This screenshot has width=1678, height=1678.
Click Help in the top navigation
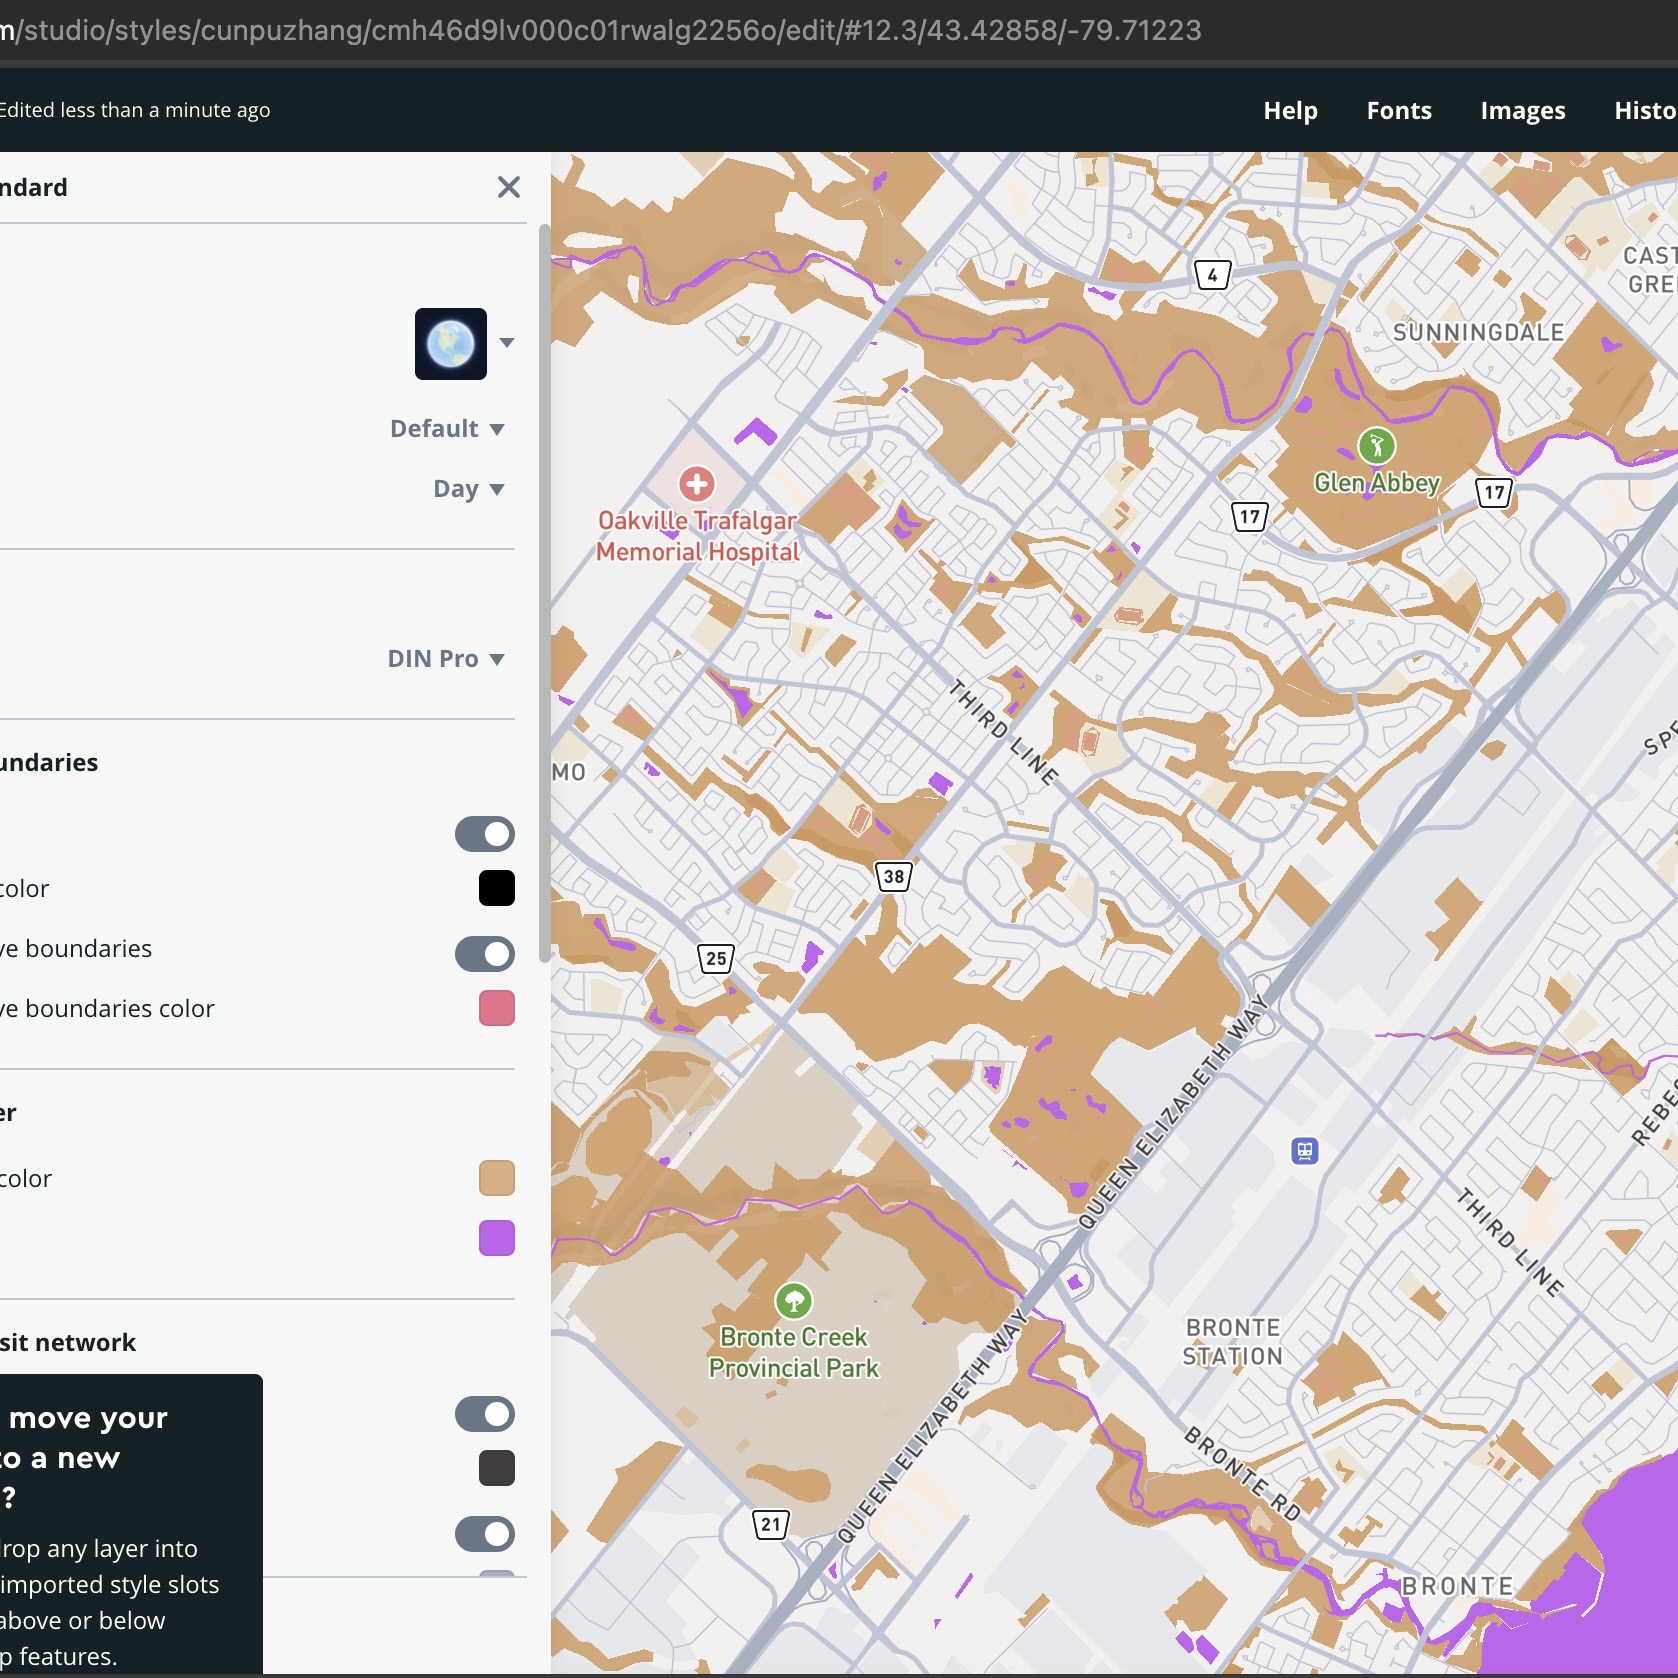1290,111
